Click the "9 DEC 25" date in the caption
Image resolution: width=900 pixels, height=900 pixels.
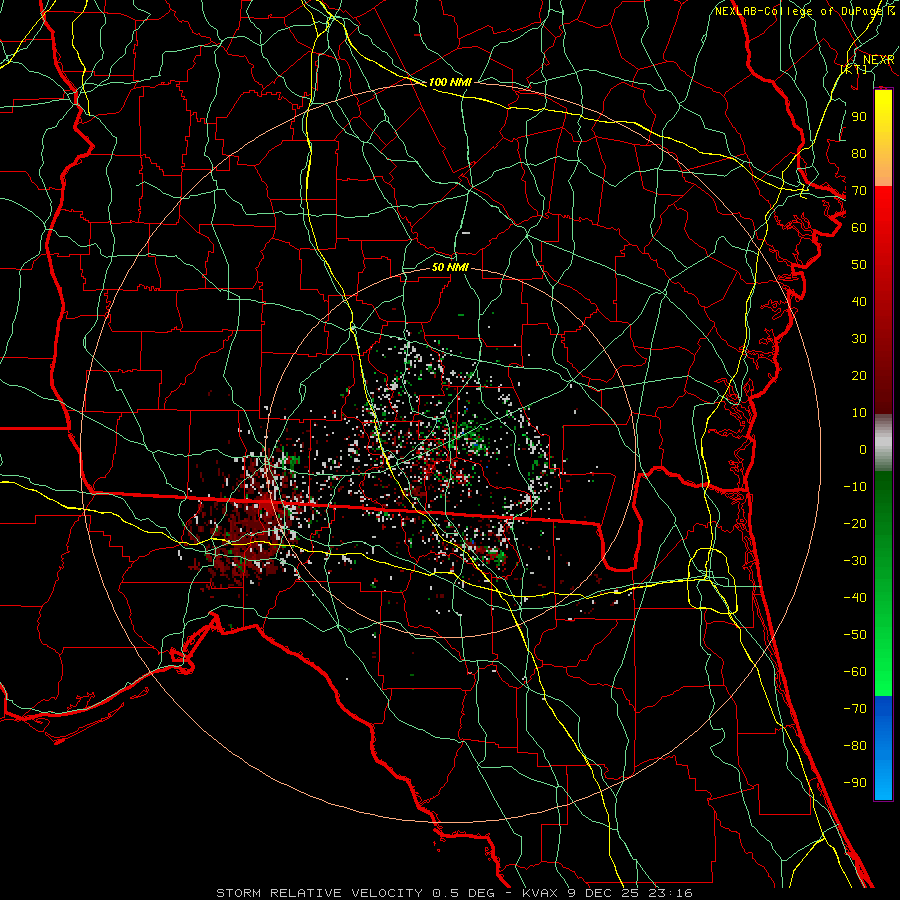click(x=604, y=893)
